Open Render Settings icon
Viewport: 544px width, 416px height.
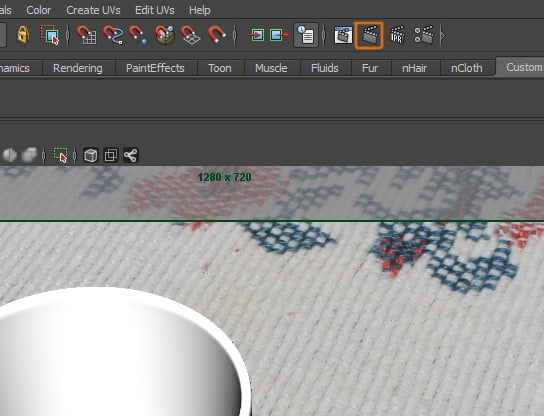click(x=424, y=35)
